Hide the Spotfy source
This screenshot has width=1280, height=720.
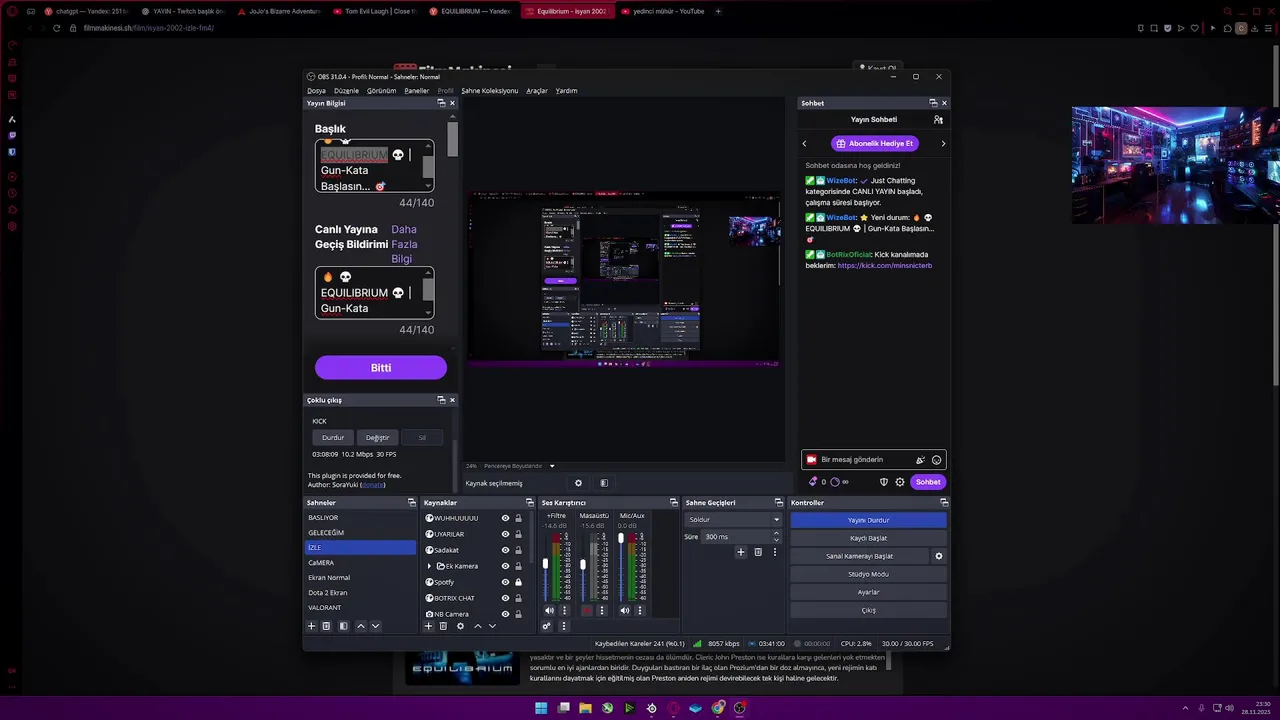(x=505, y=582)
